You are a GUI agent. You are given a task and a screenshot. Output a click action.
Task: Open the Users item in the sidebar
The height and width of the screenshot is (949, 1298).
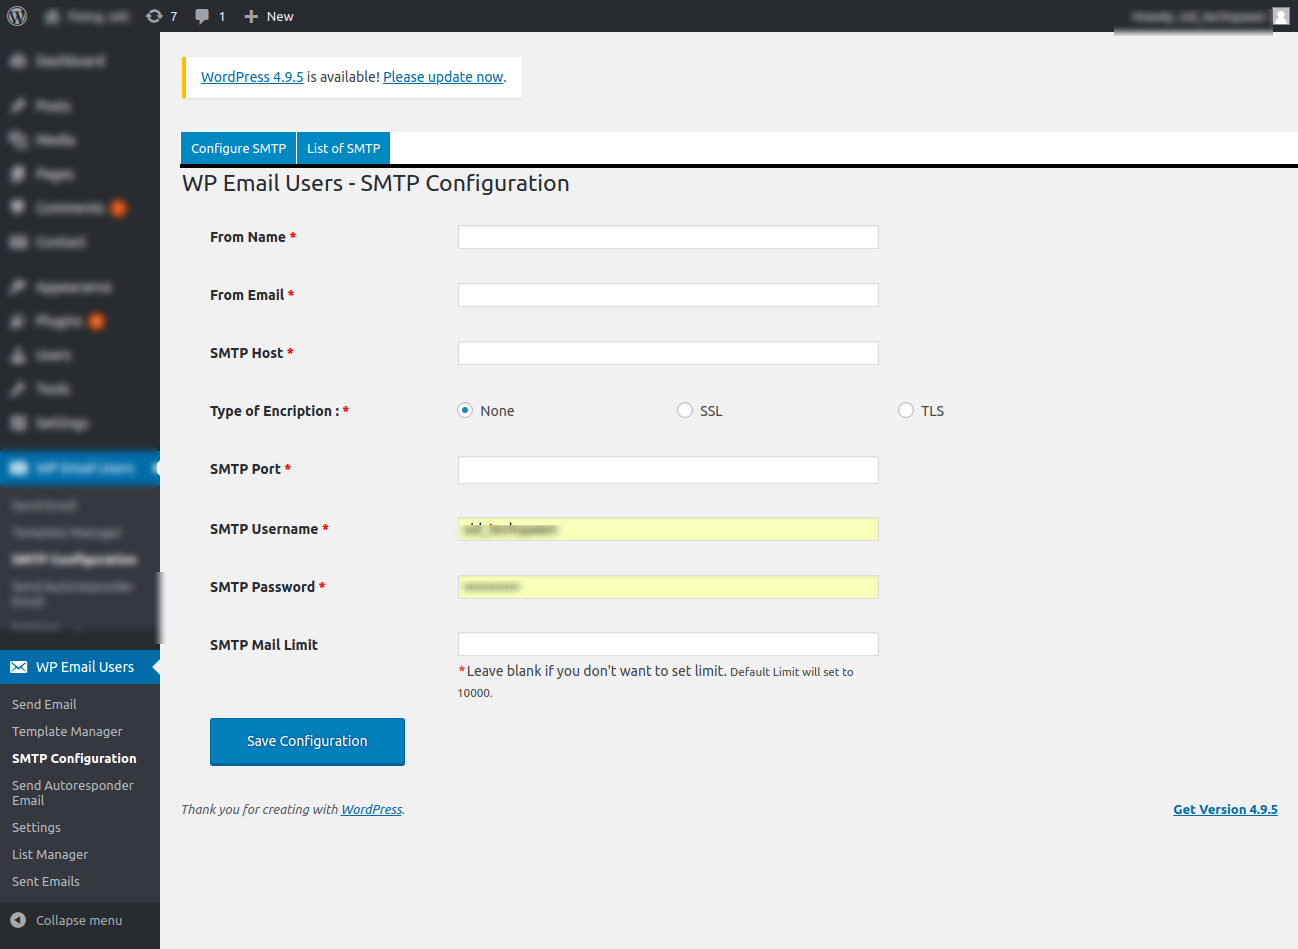coord(80,355)
